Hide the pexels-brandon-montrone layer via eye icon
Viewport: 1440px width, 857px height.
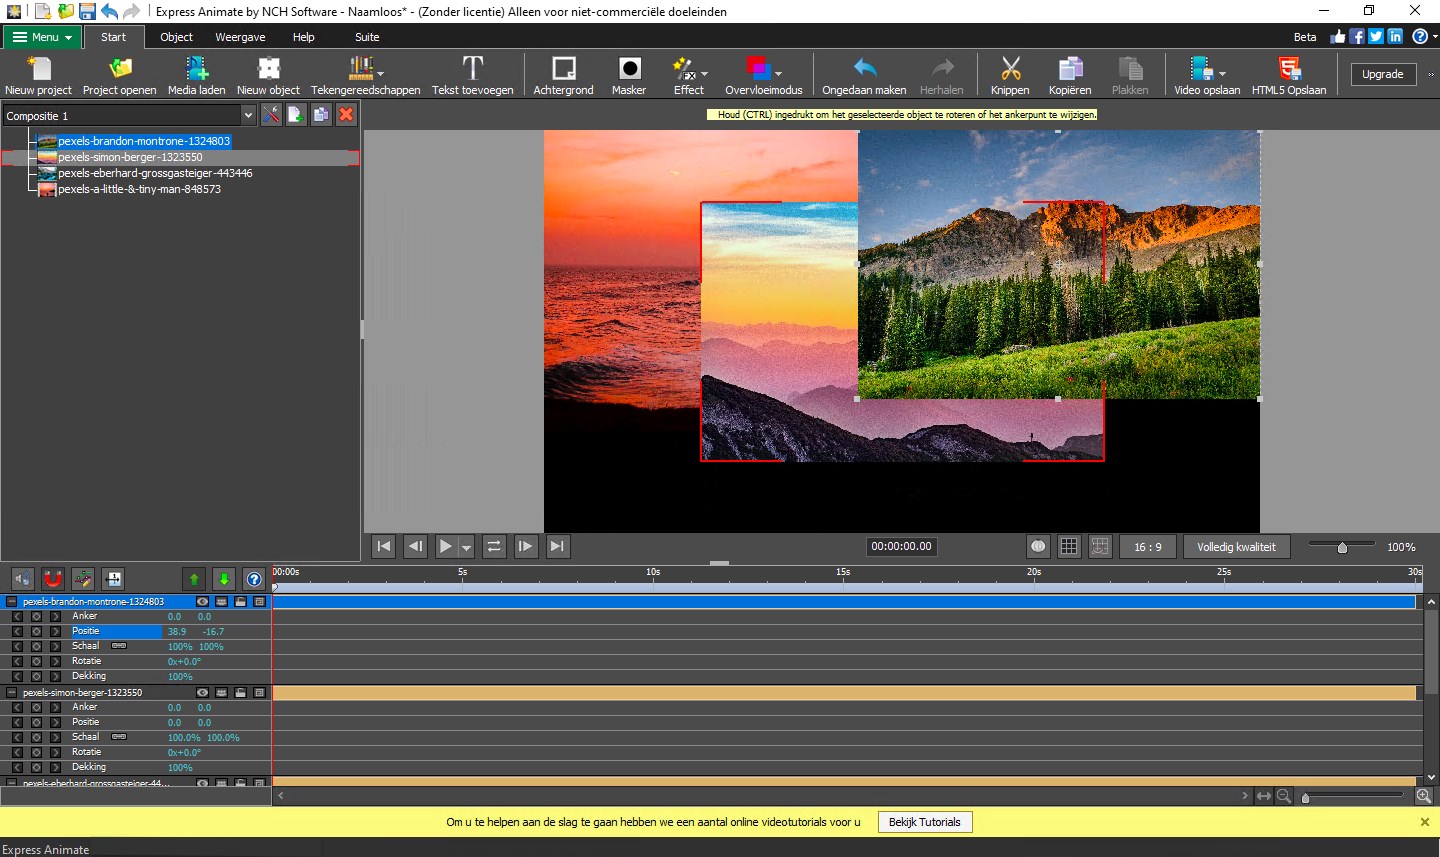(203, 602)
